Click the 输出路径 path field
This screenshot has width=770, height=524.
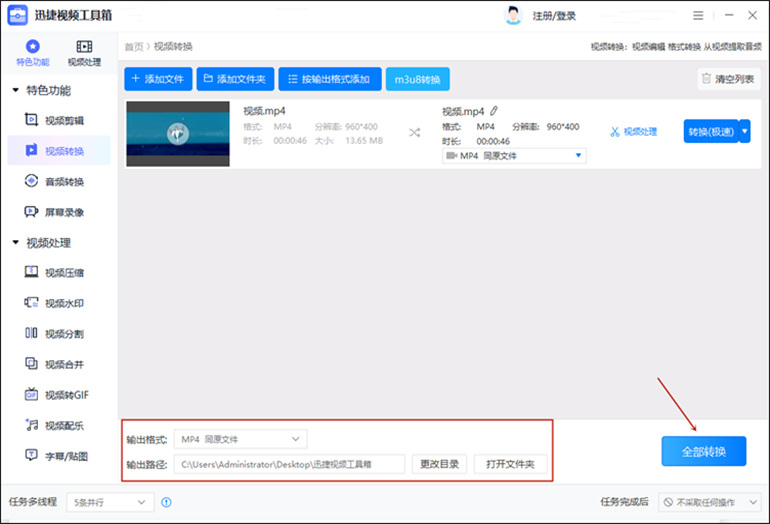pyautogui.click(x=289, y=464)
